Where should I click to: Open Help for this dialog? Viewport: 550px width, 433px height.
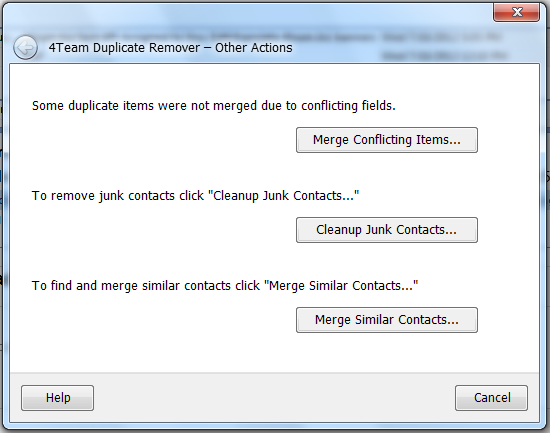[58, 398]
